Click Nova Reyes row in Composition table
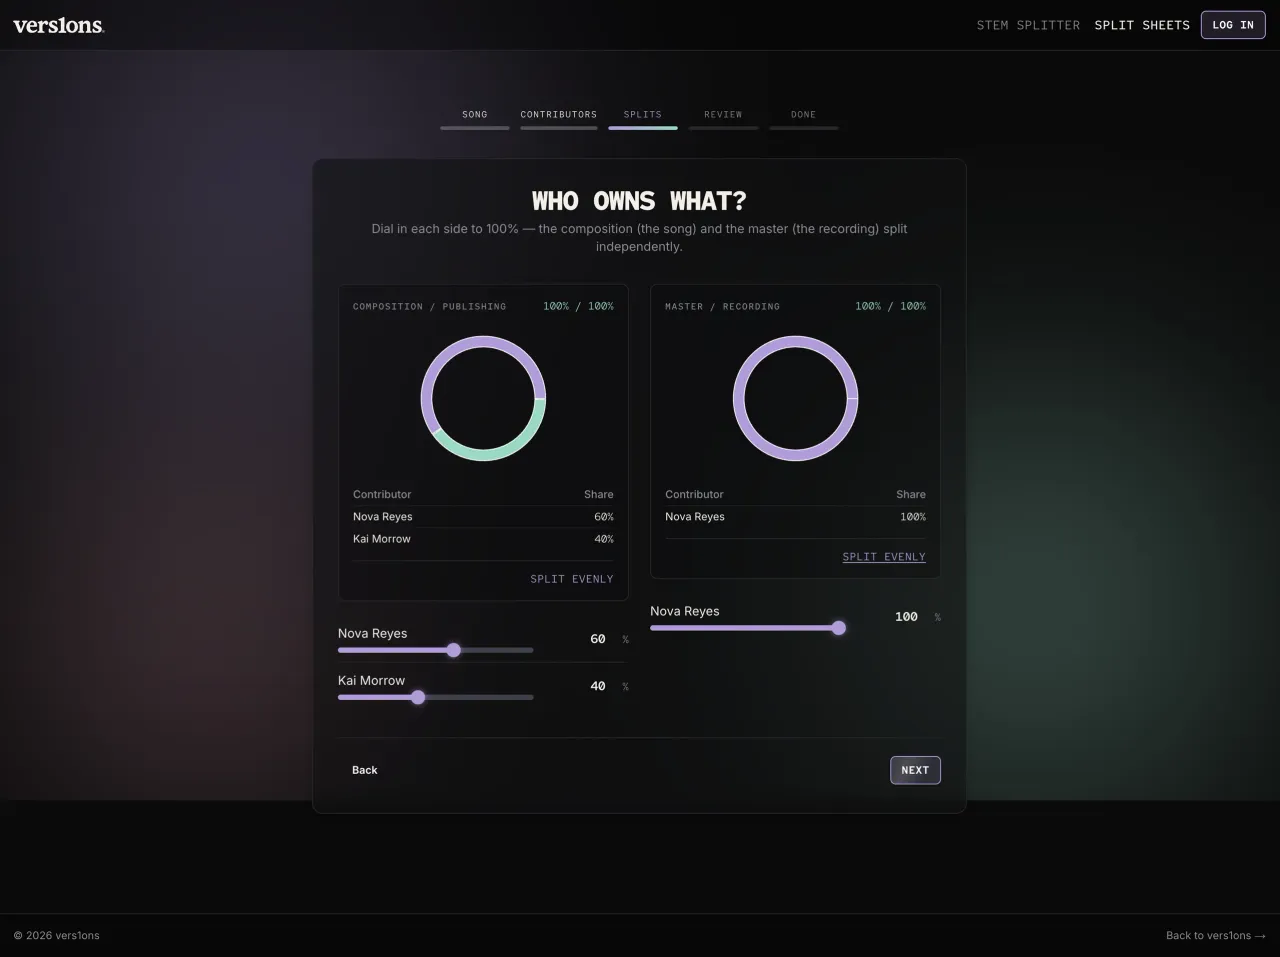The width and height of the screenshot is (1280, 957). point(483,517)
